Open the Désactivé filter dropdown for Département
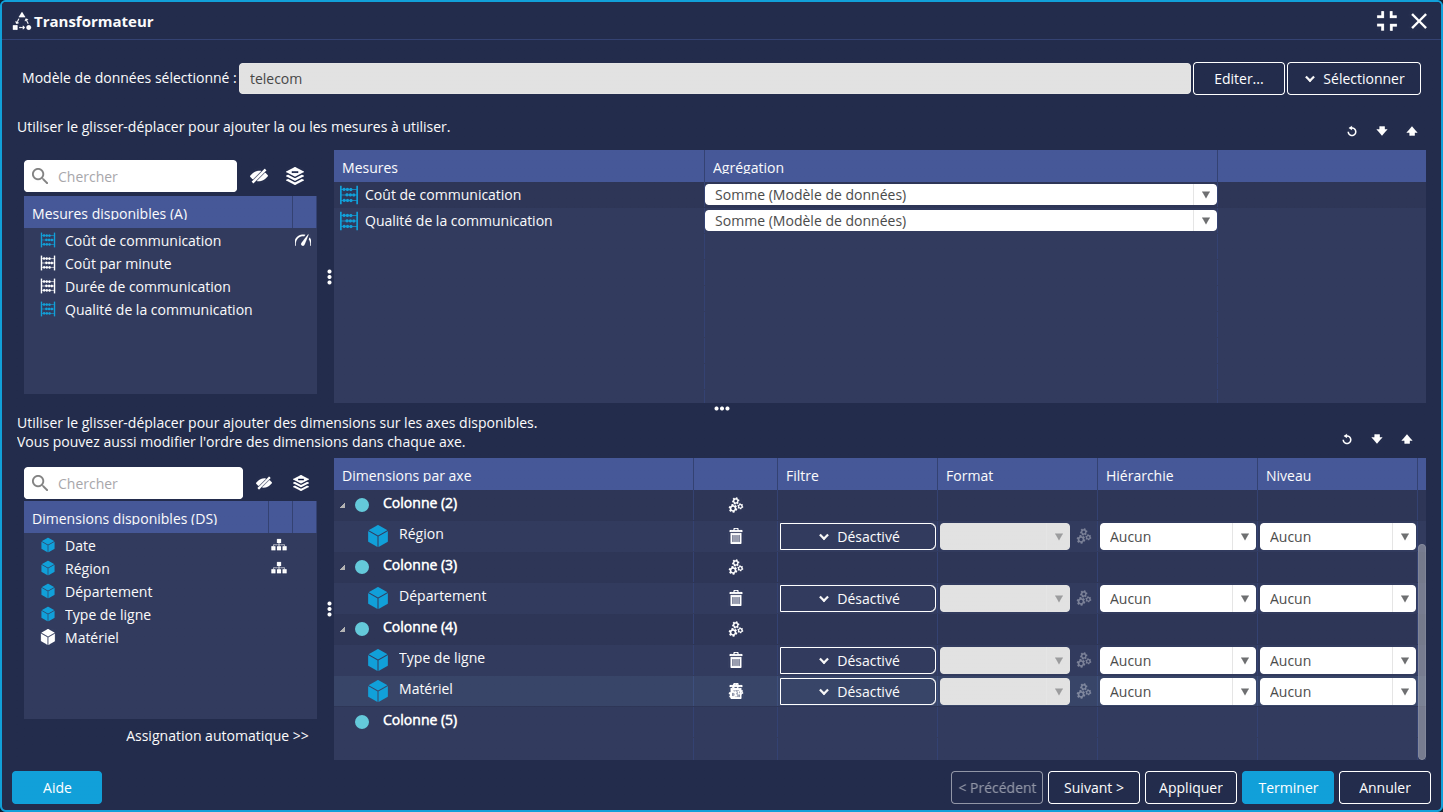The height and width of the screenshot is (812, 1443). pos(858,599)
